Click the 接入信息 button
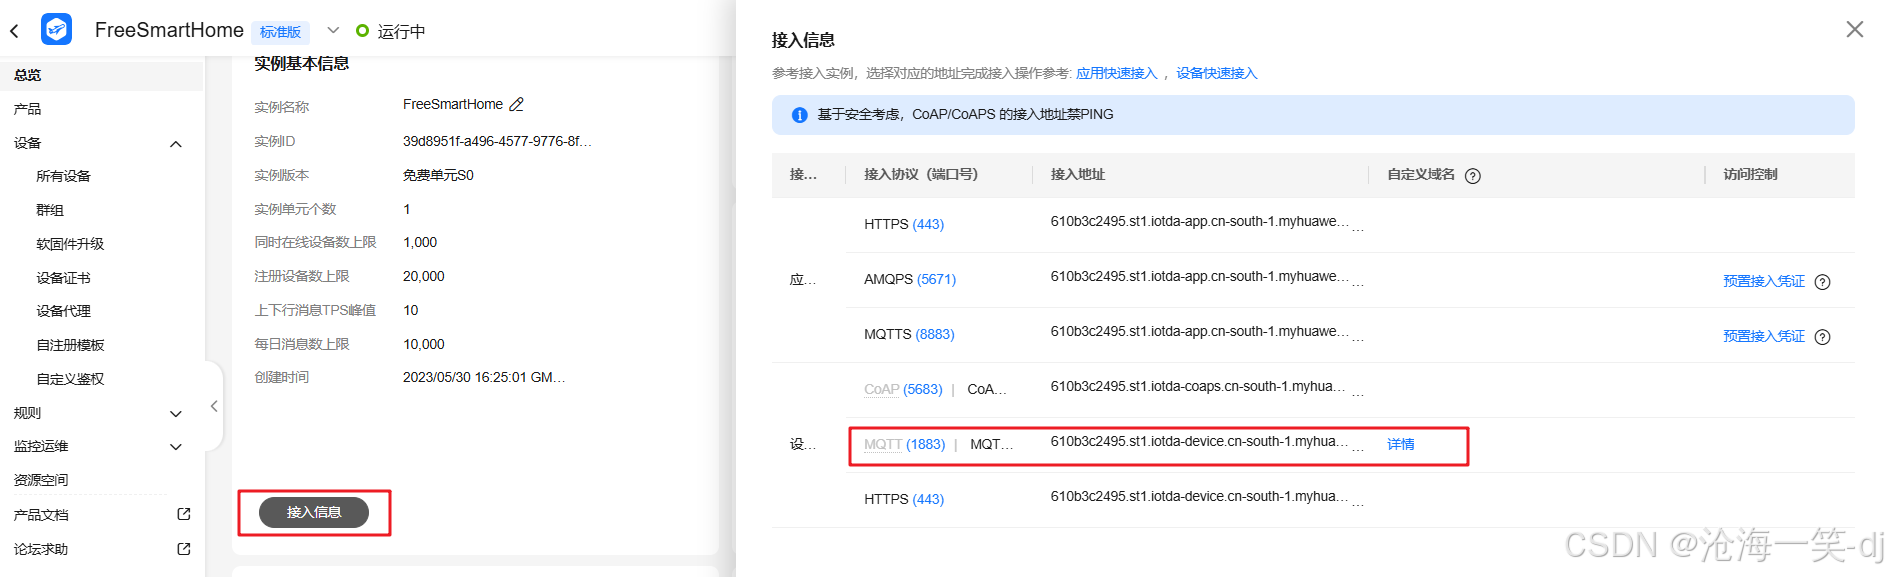 point(314,512)
